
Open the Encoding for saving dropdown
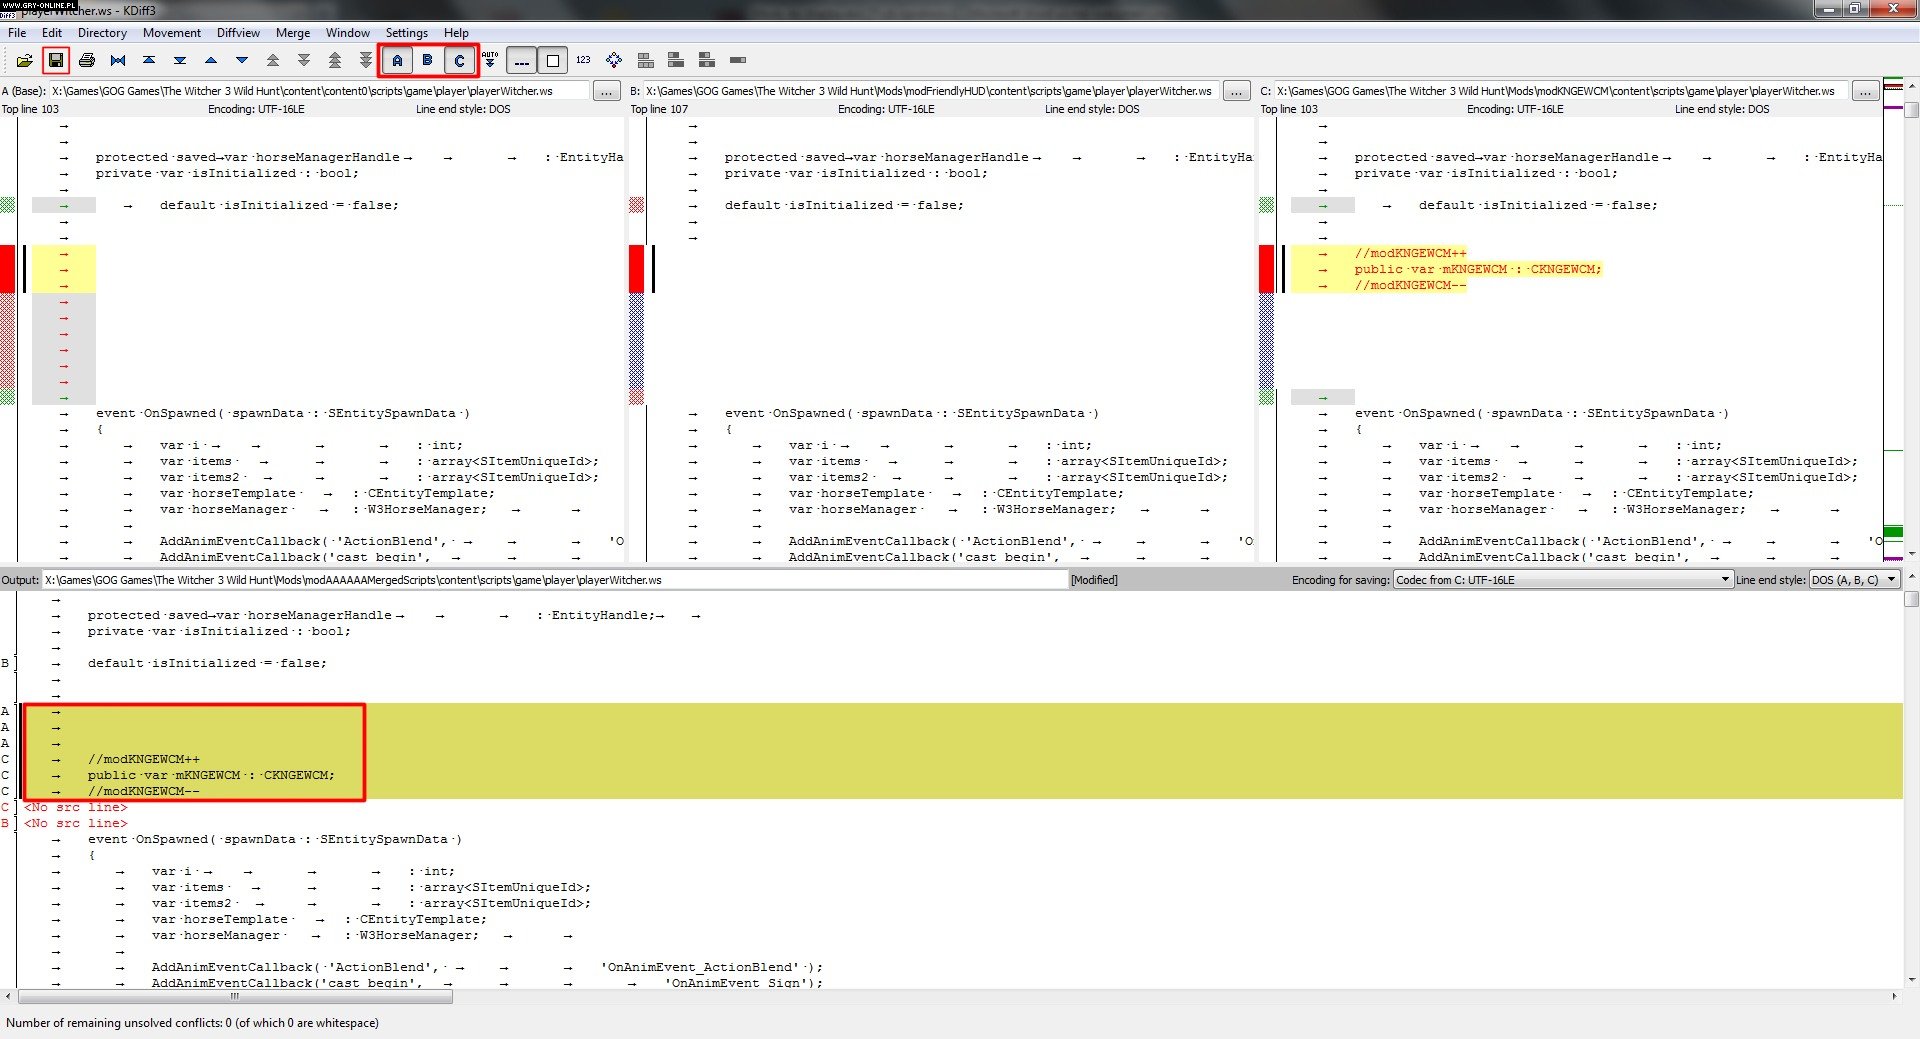tap(1562, 580)
